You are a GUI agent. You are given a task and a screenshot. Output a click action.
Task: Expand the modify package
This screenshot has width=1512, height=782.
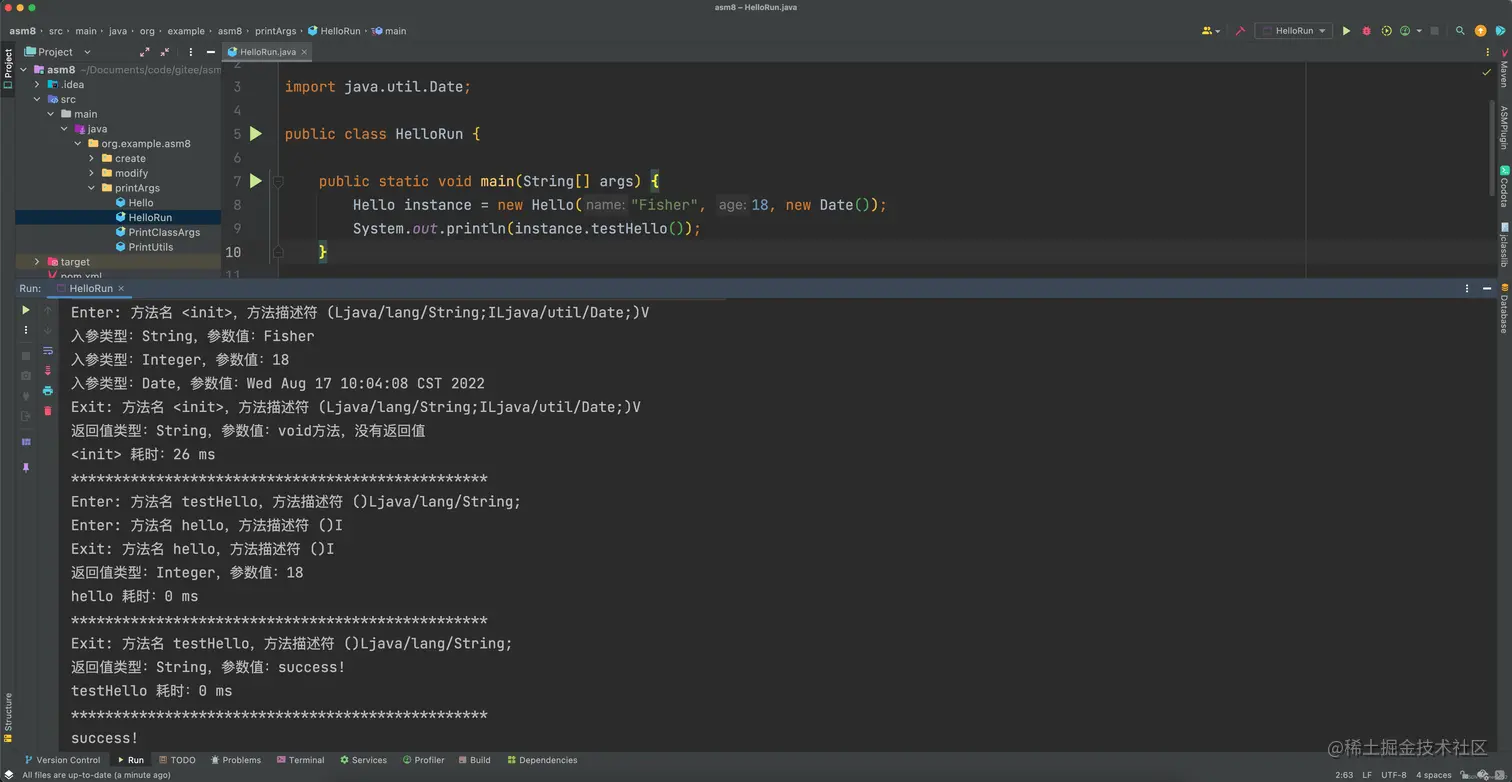91,173
